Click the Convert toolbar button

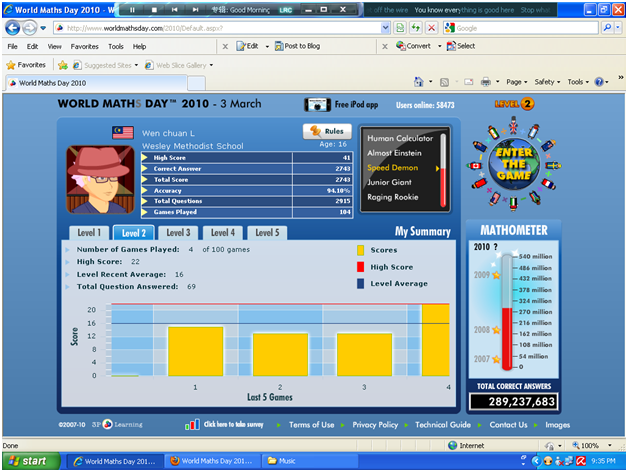click(413, 46)
